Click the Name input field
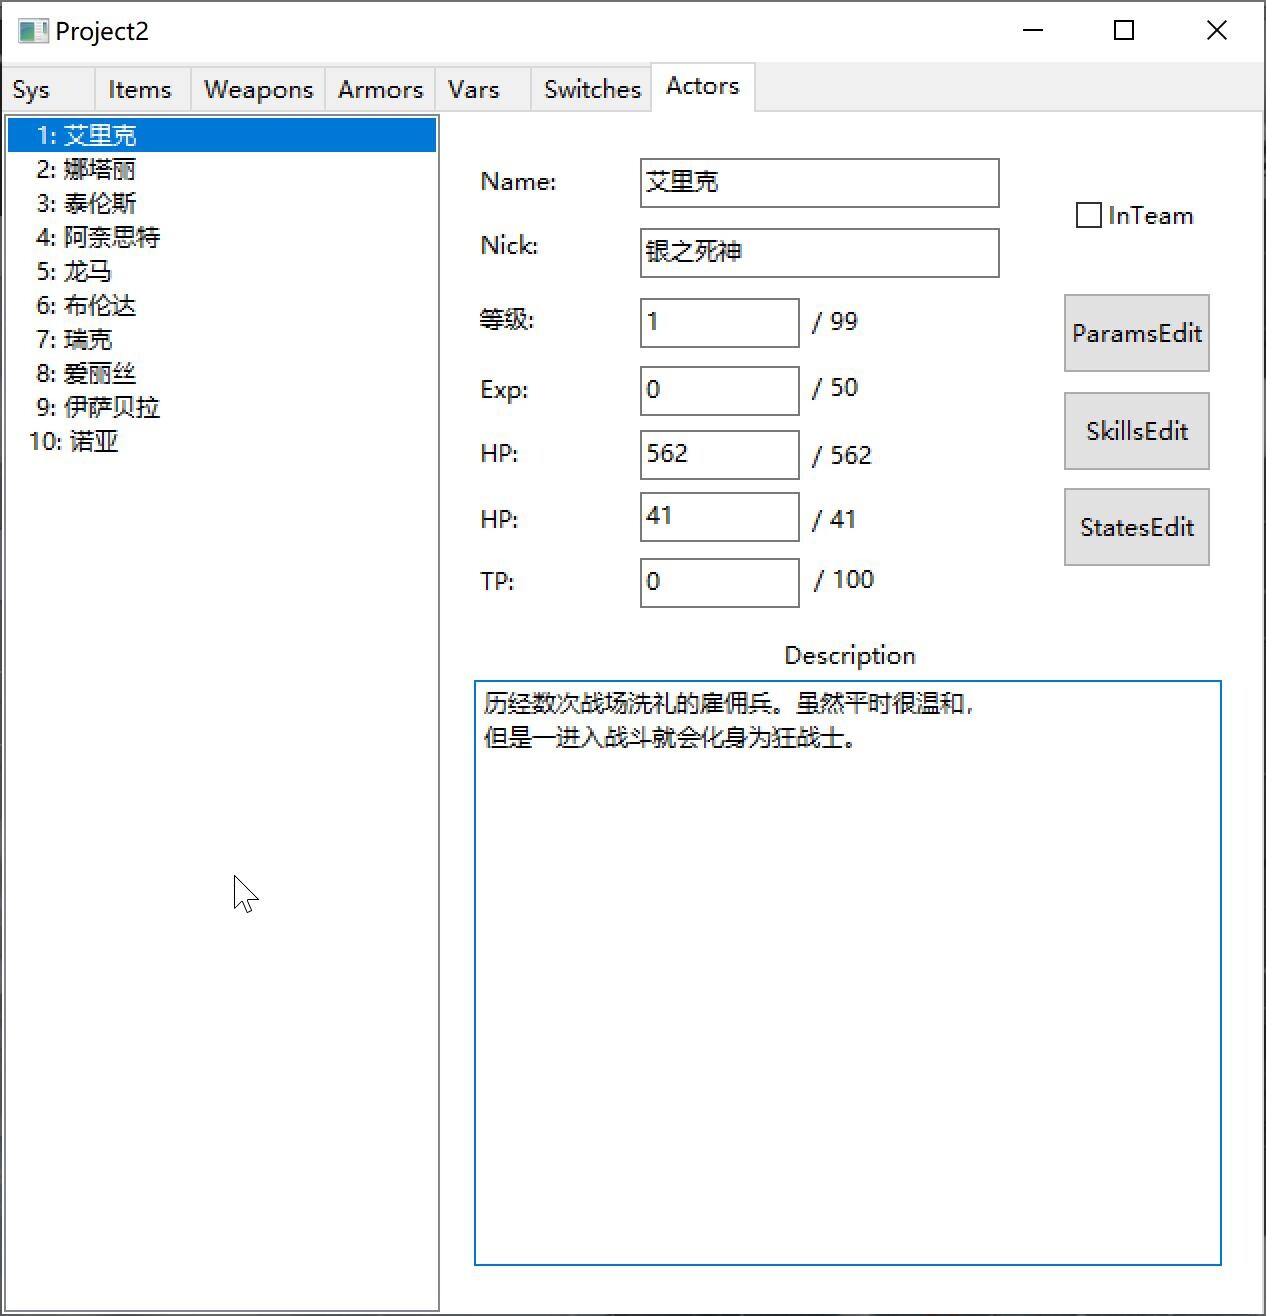 coord(819,183)
